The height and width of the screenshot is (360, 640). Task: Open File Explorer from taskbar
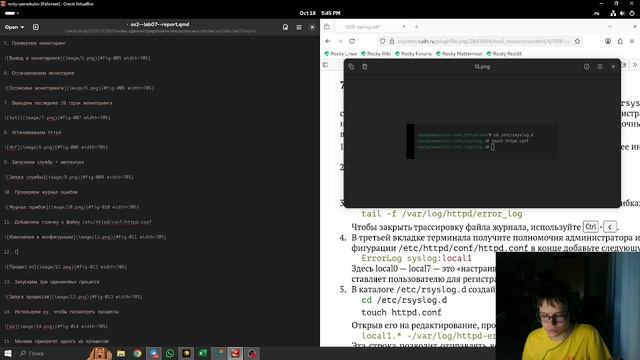[121, 353]
